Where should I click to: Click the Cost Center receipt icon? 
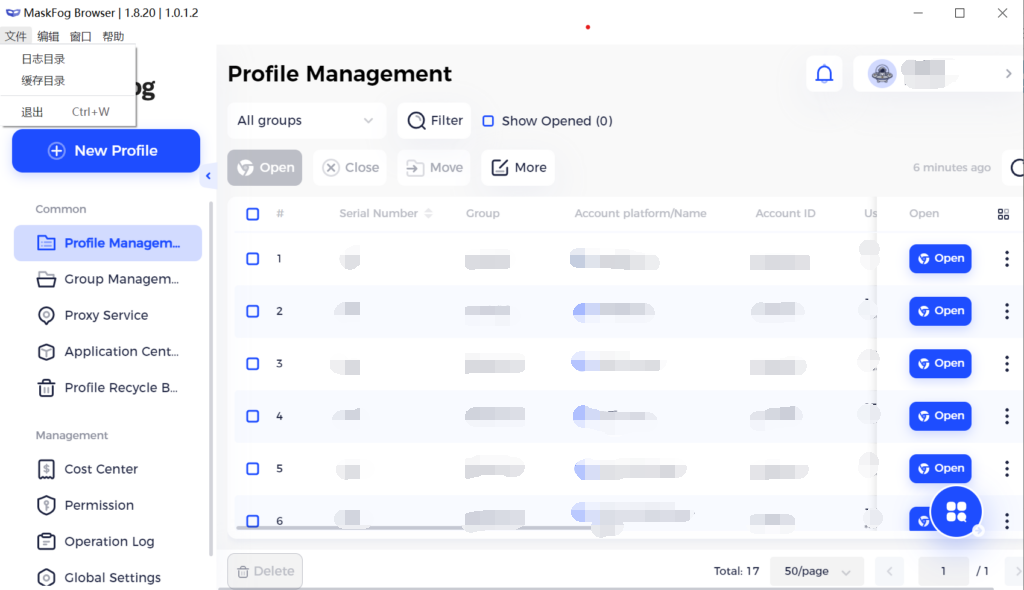46,469
